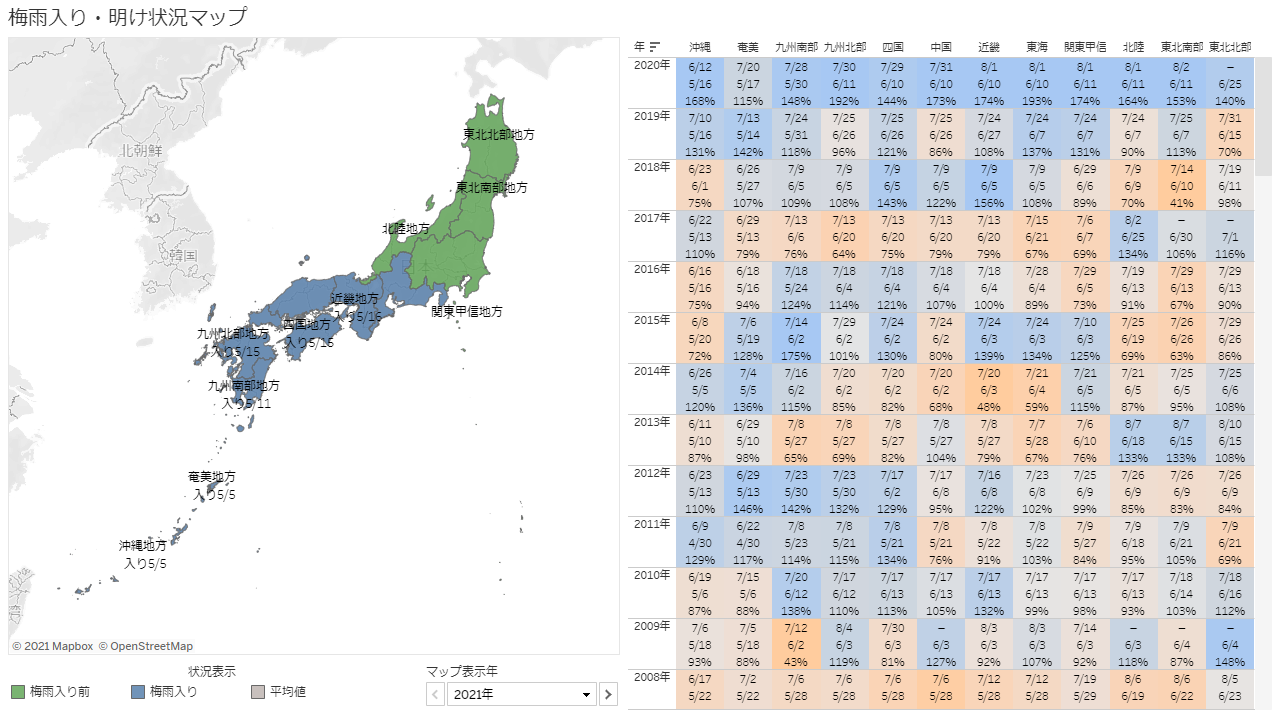Click the blue 梅雨入り legend swatch
Screen dimensions: 1280x720
pos(138,691)
